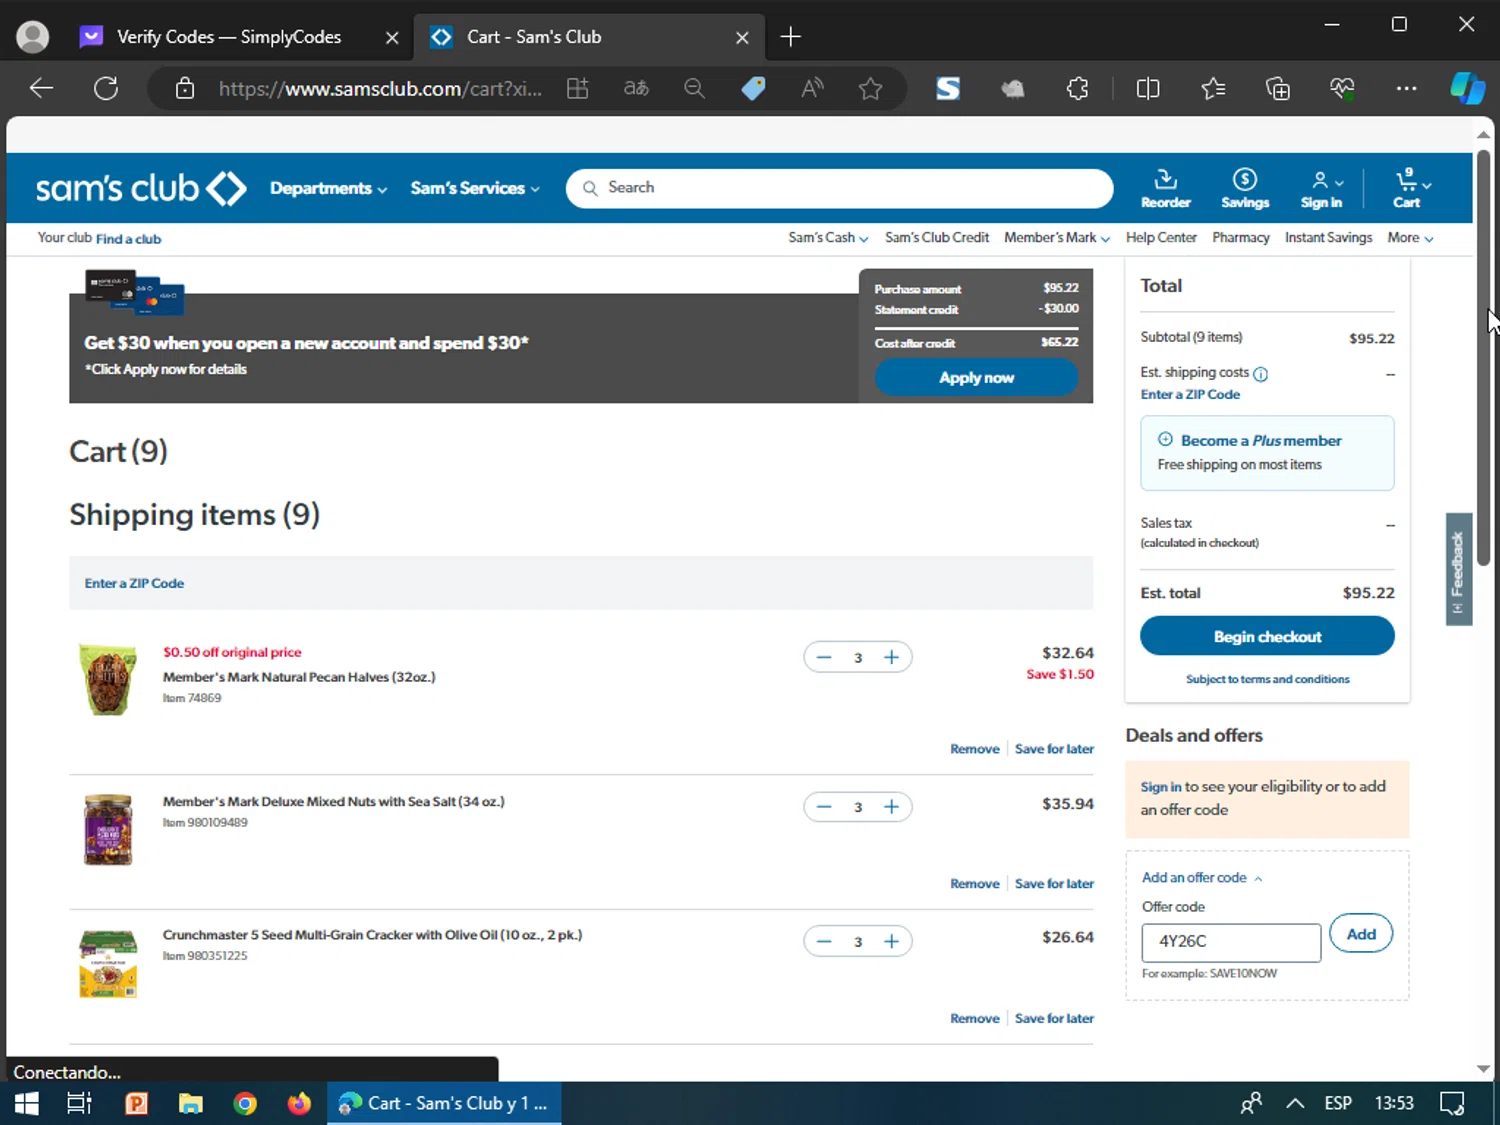Open the Help Center link
Screen dimensions: 1500x1125
point(1161,238)
